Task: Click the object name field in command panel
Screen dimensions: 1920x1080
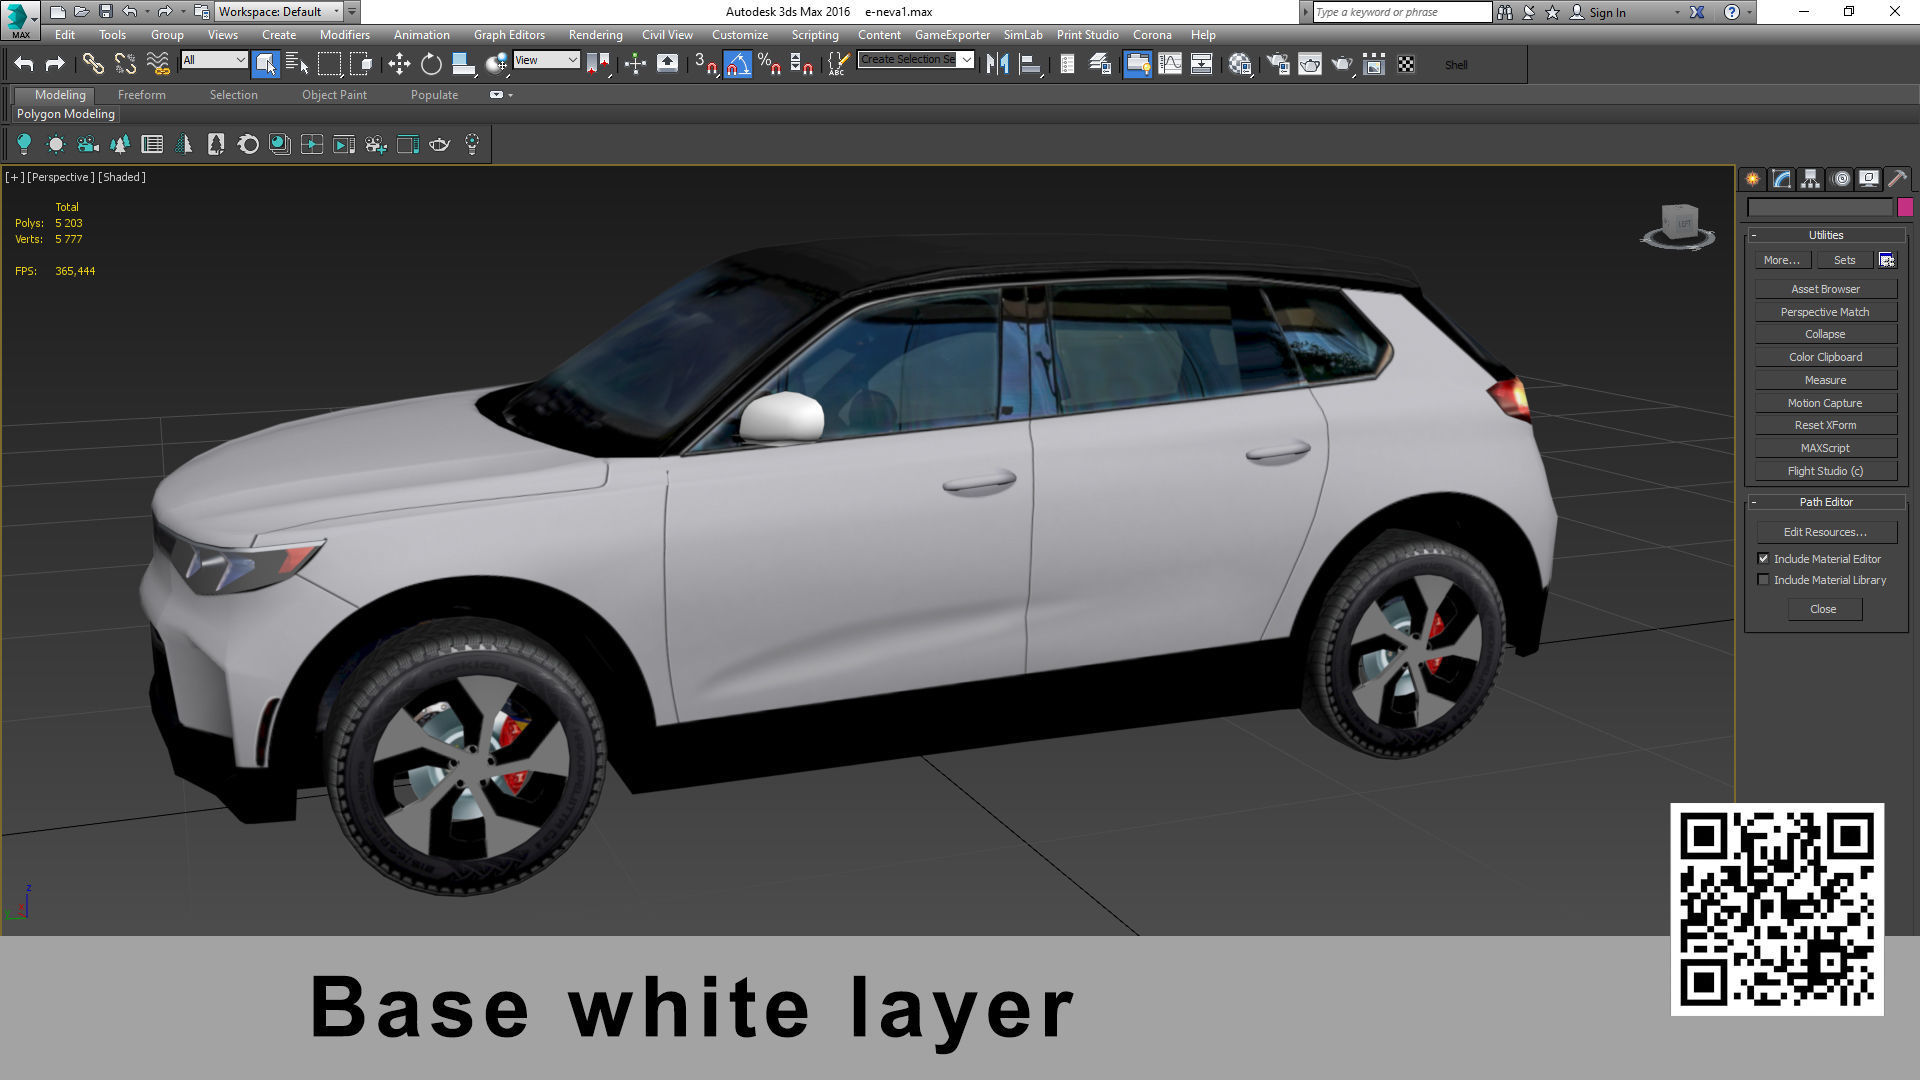Action: click(1820, 207)
